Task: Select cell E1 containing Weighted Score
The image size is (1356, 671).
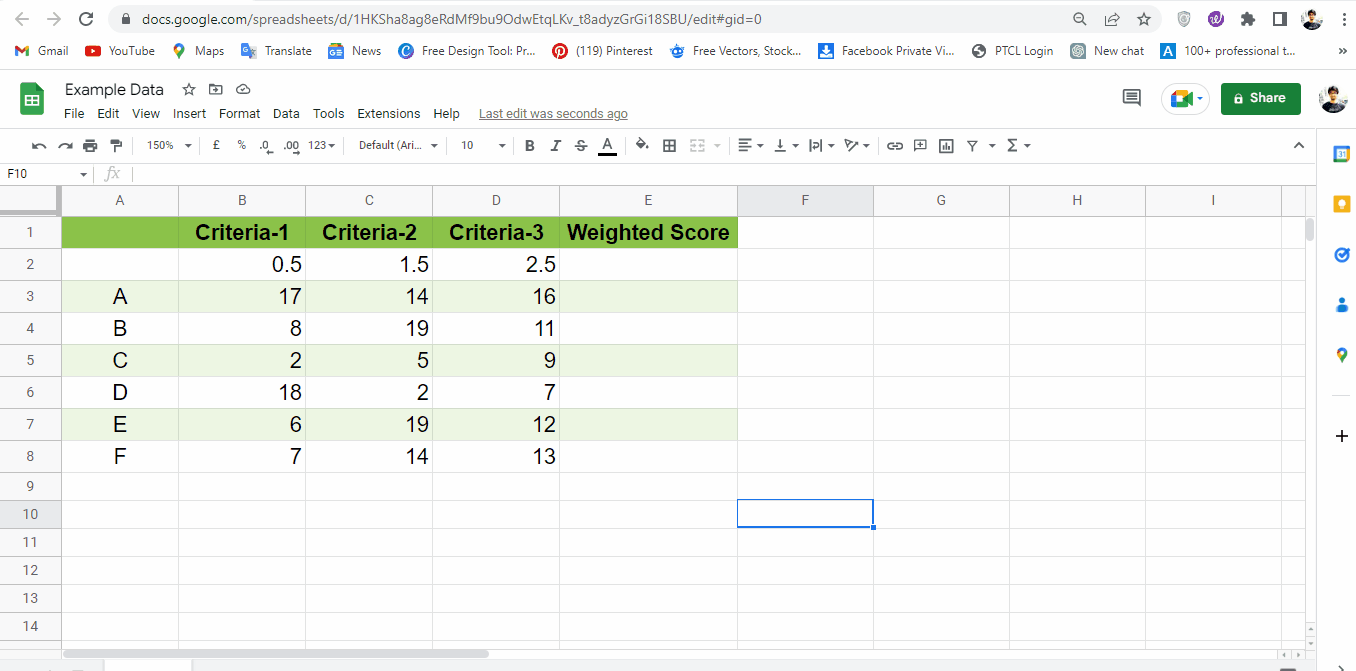Action: click(648, 232)
